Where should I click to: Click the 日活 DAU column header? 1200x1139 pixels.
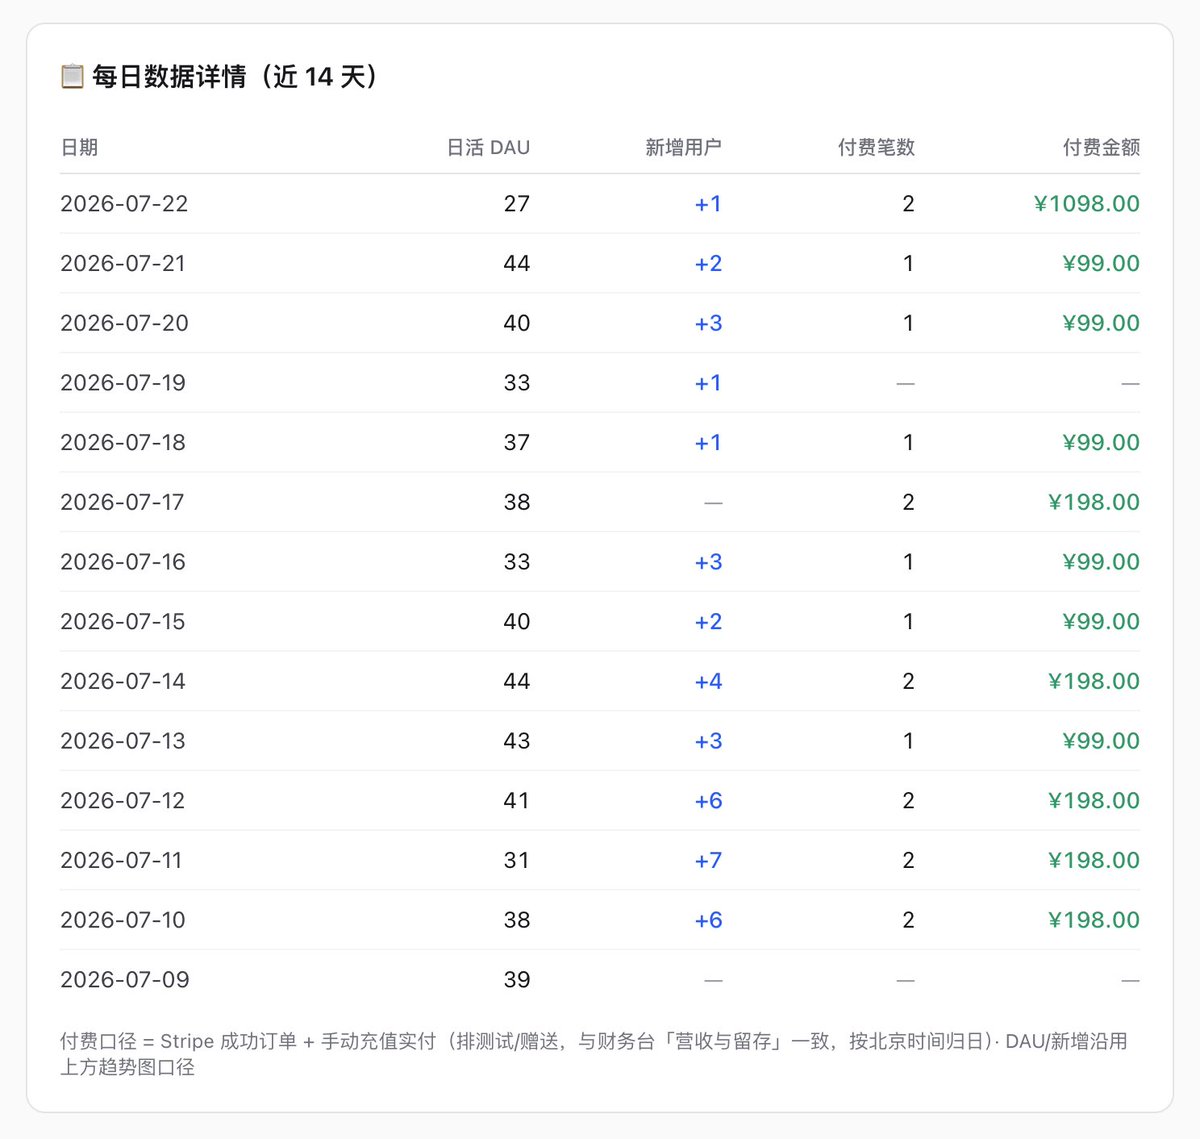coord(488,147)
